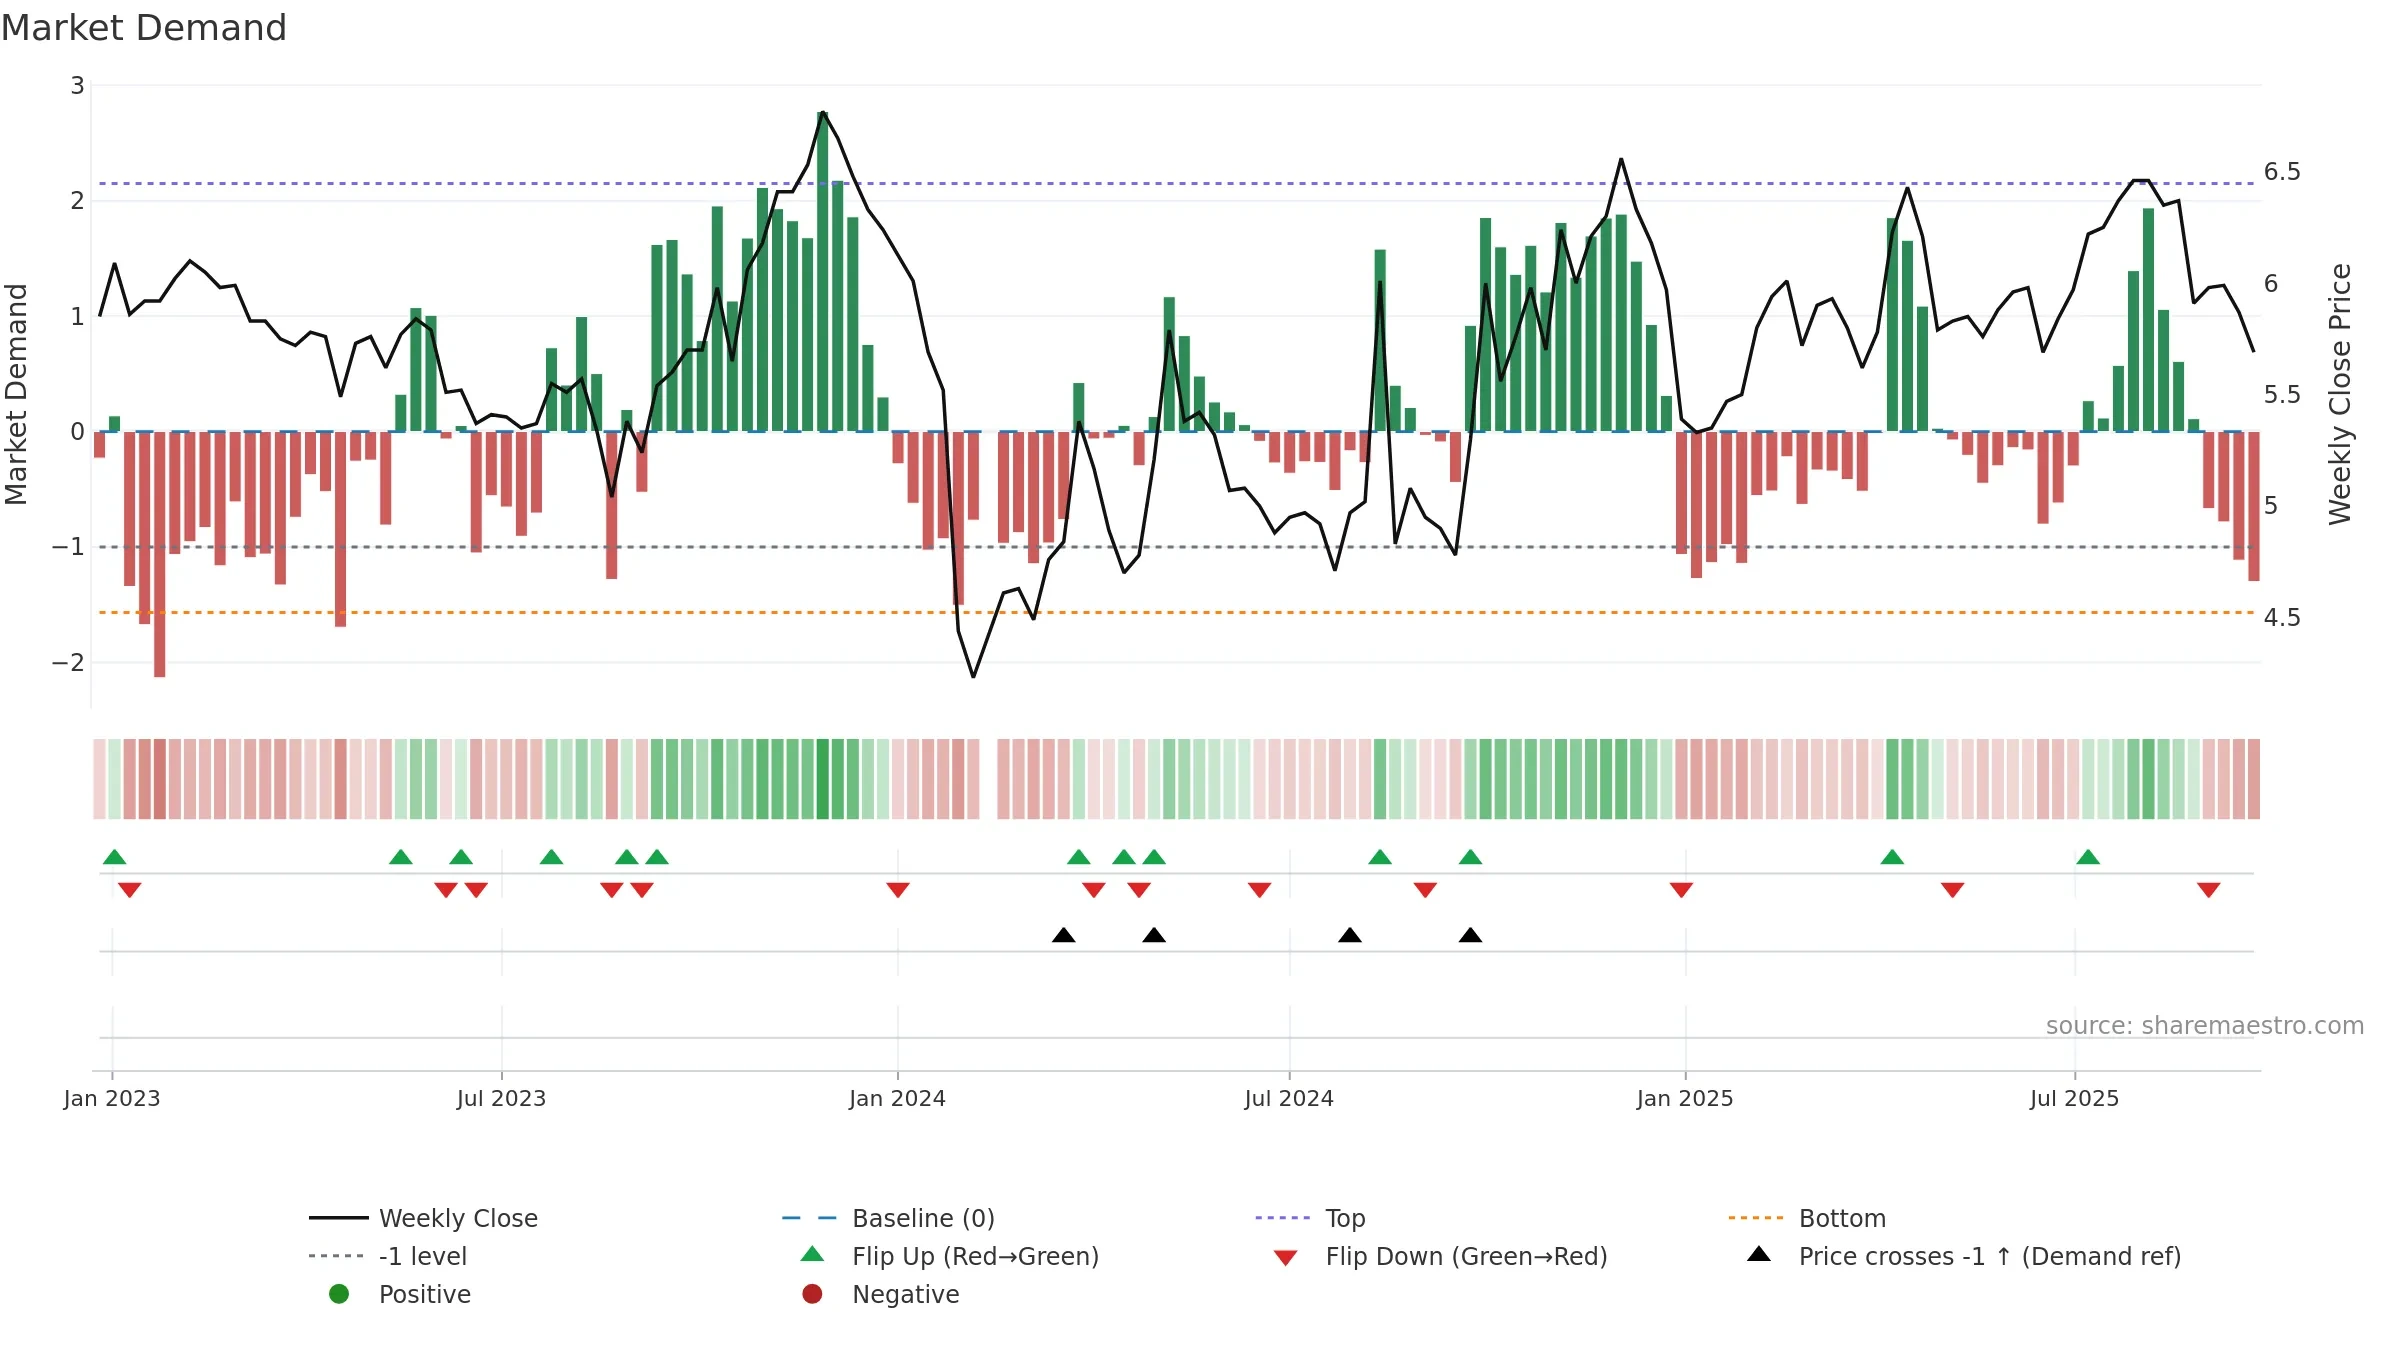Click the 5.5 tick on price axis
Screen dimensions: 2400x1350
pos(2282,395)
